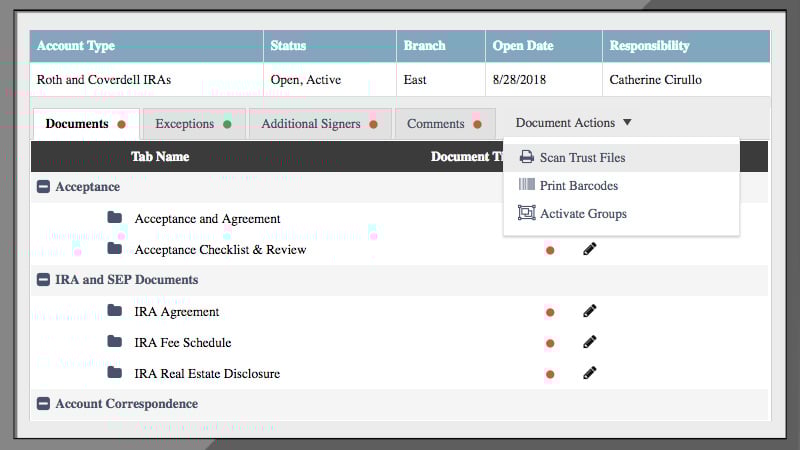Click pencil icon for Acceptance Checklist & Review
The image size is (800, 450).
590,249
